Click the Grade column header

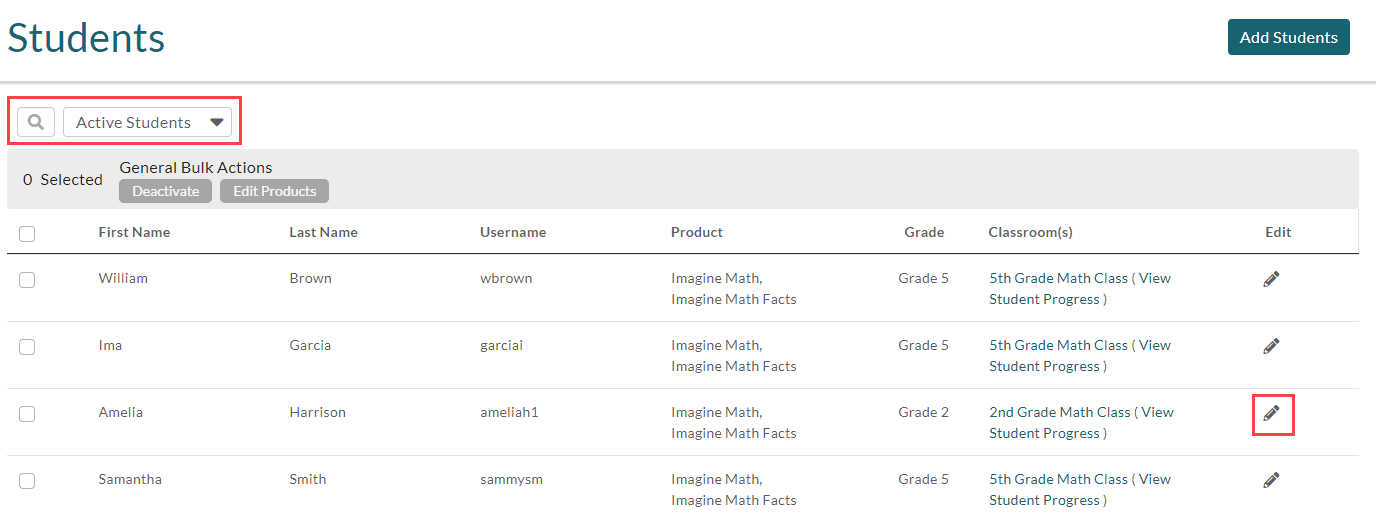[x=924, y=232]
